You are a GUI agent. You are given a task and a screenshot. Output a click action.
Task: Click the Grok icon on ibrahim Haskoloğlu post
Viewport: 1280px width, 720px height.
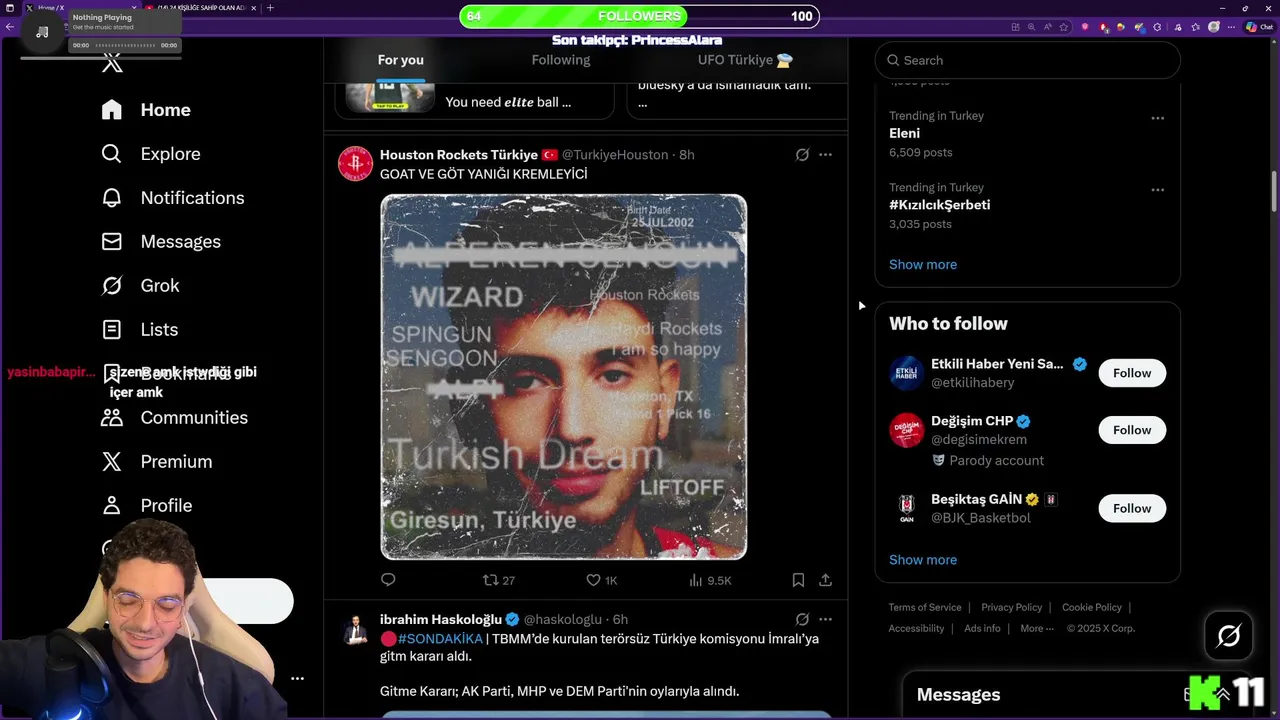pos(802,620)
